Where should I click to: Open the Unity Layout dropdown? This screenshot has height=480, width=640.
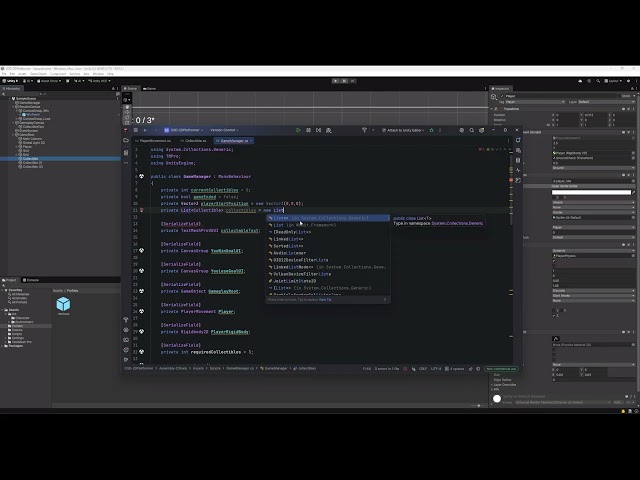pos(613,81)
